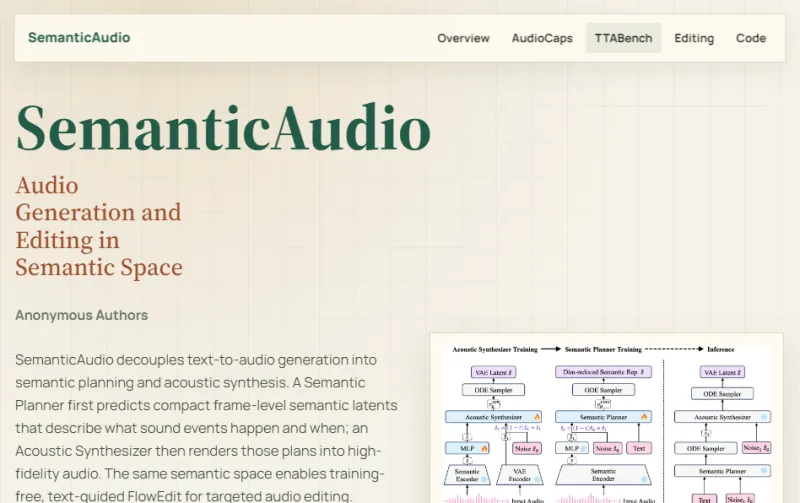Click the abstract paragraph starting 'SemanticAudio decouples'
This screenshot has height=503, width=800.
tap(206, 427)
